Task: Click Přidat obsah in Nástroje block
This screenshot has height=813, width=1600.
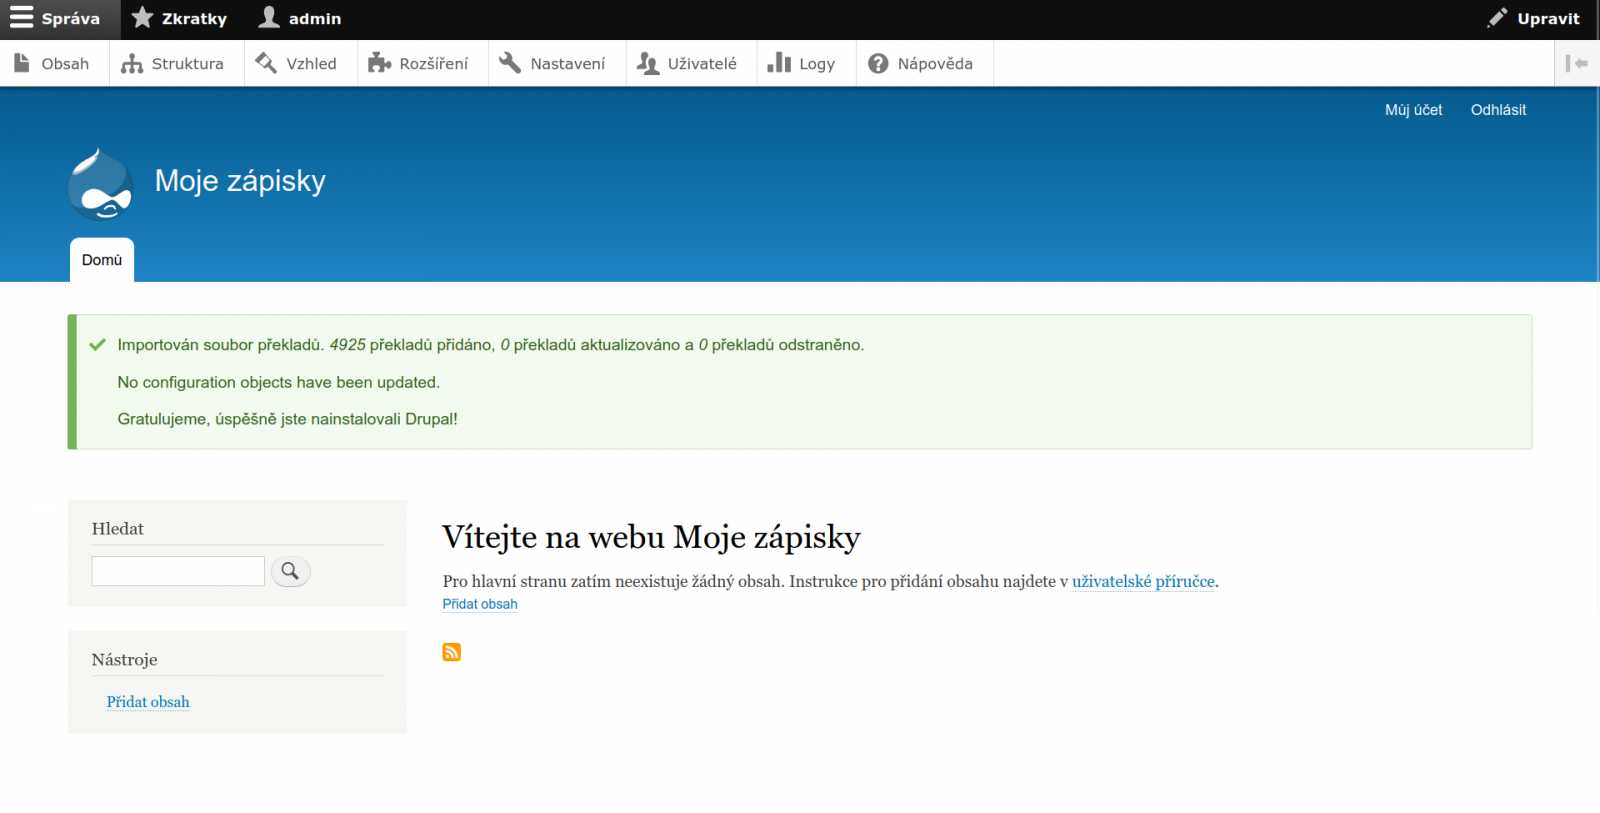Action: 148,702
